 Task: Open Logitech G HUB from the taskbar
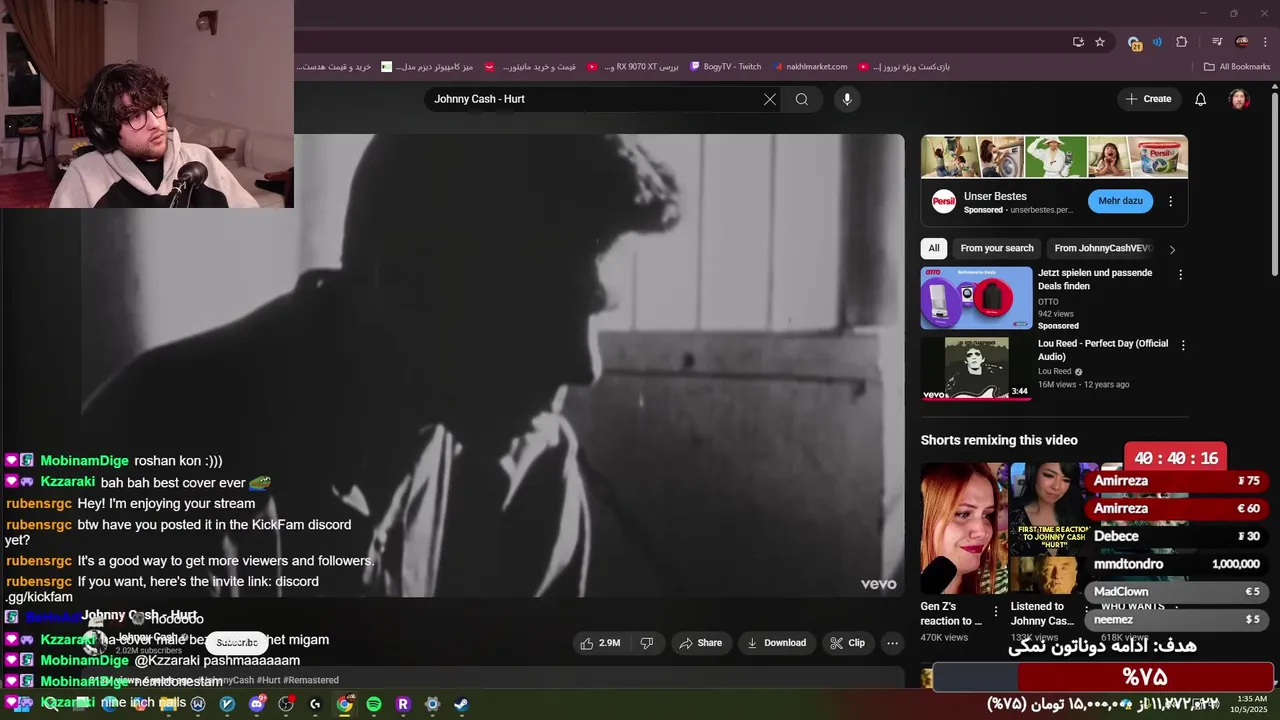[x=315, y=704]
